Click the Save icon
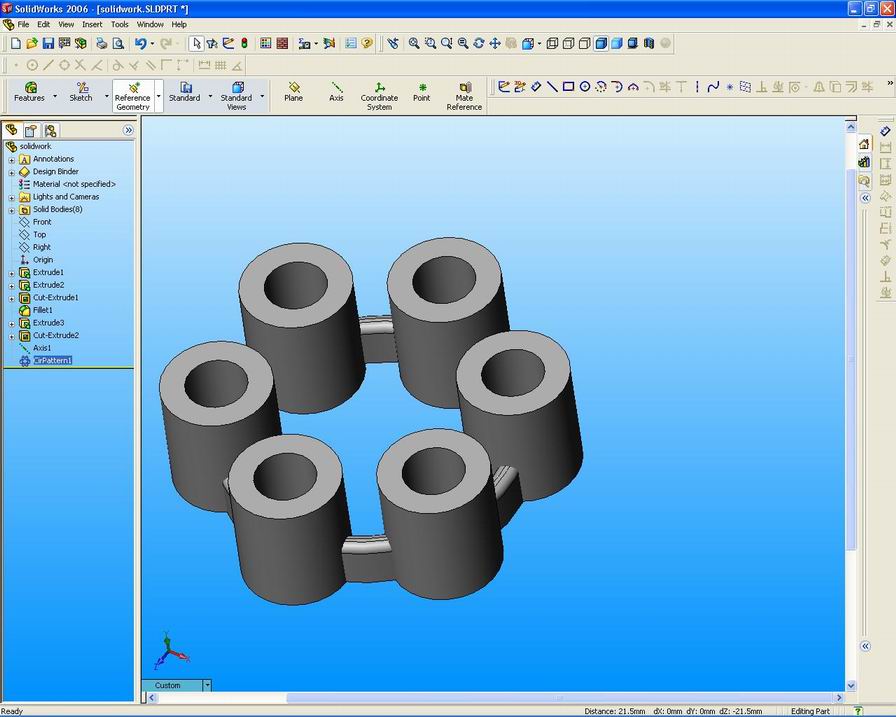This screenshot has width=896, height=717. [x=48, y=43]
